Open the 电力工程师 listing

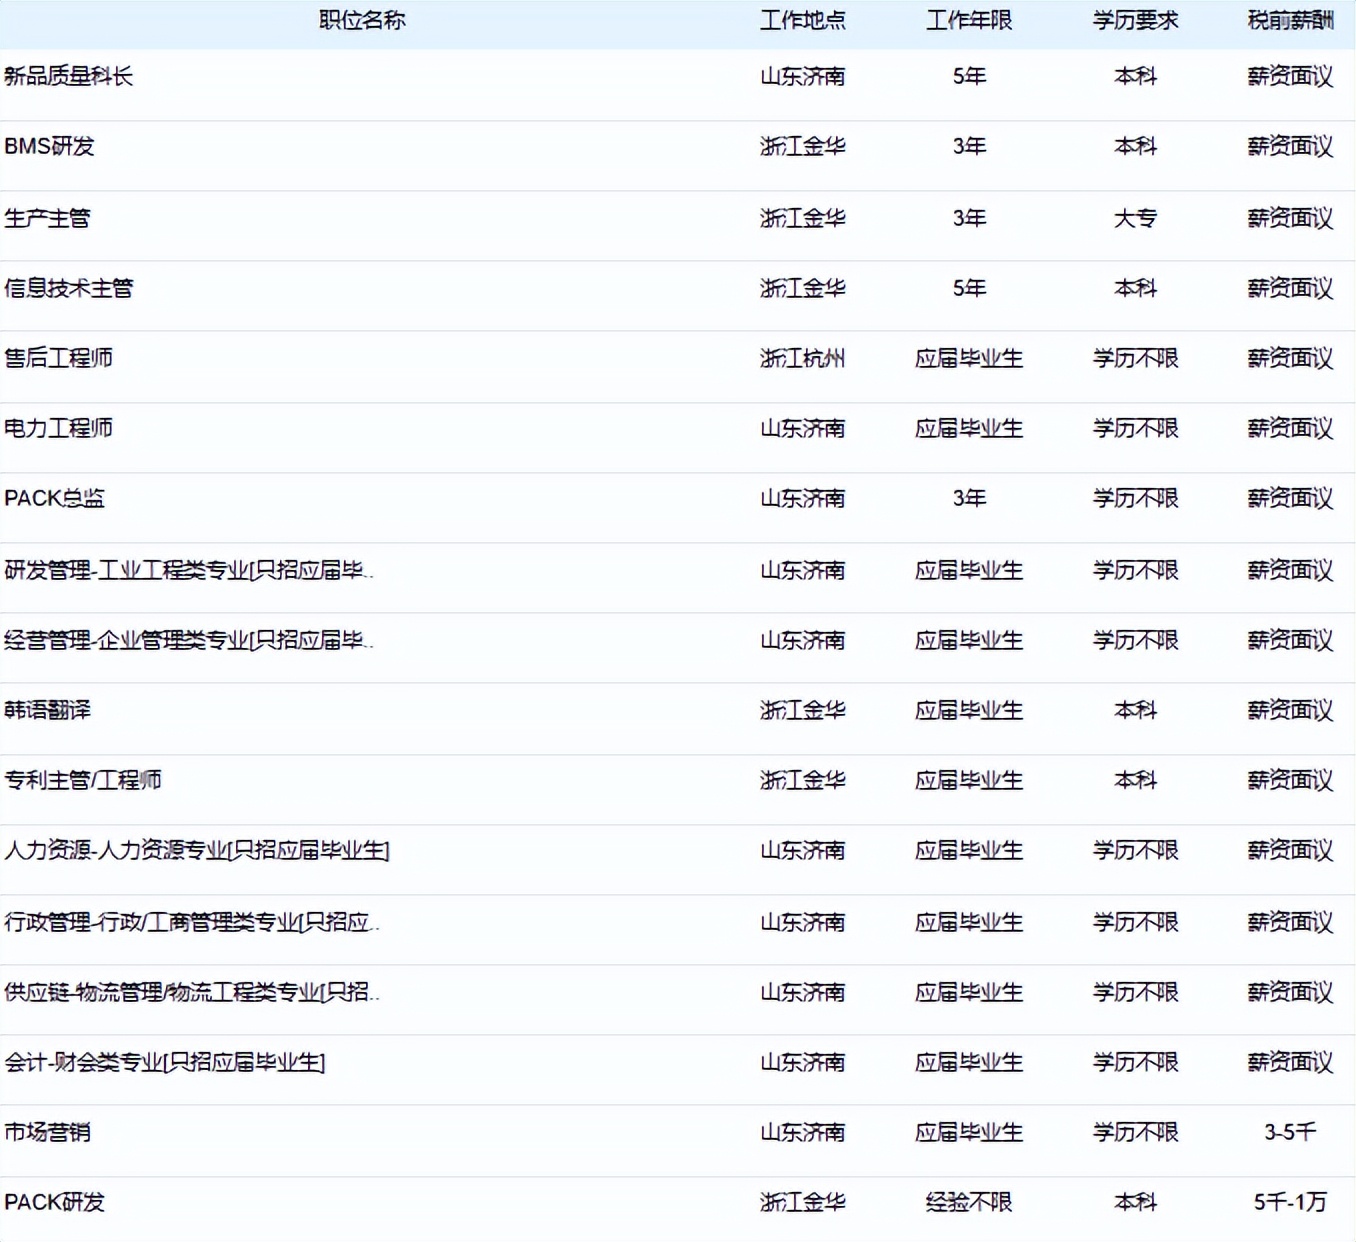point(58,428)
